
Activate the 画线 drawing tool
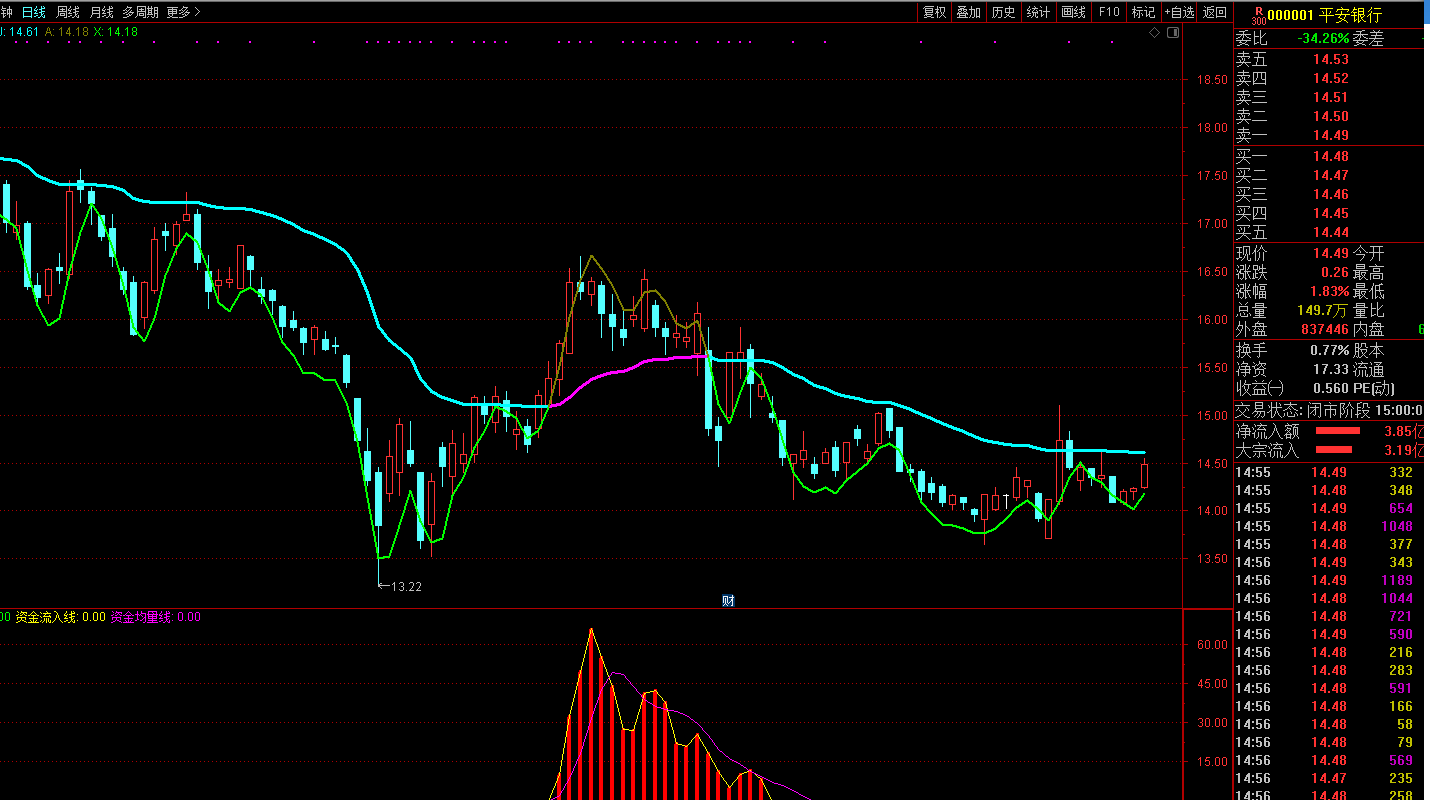point(1073,12)
